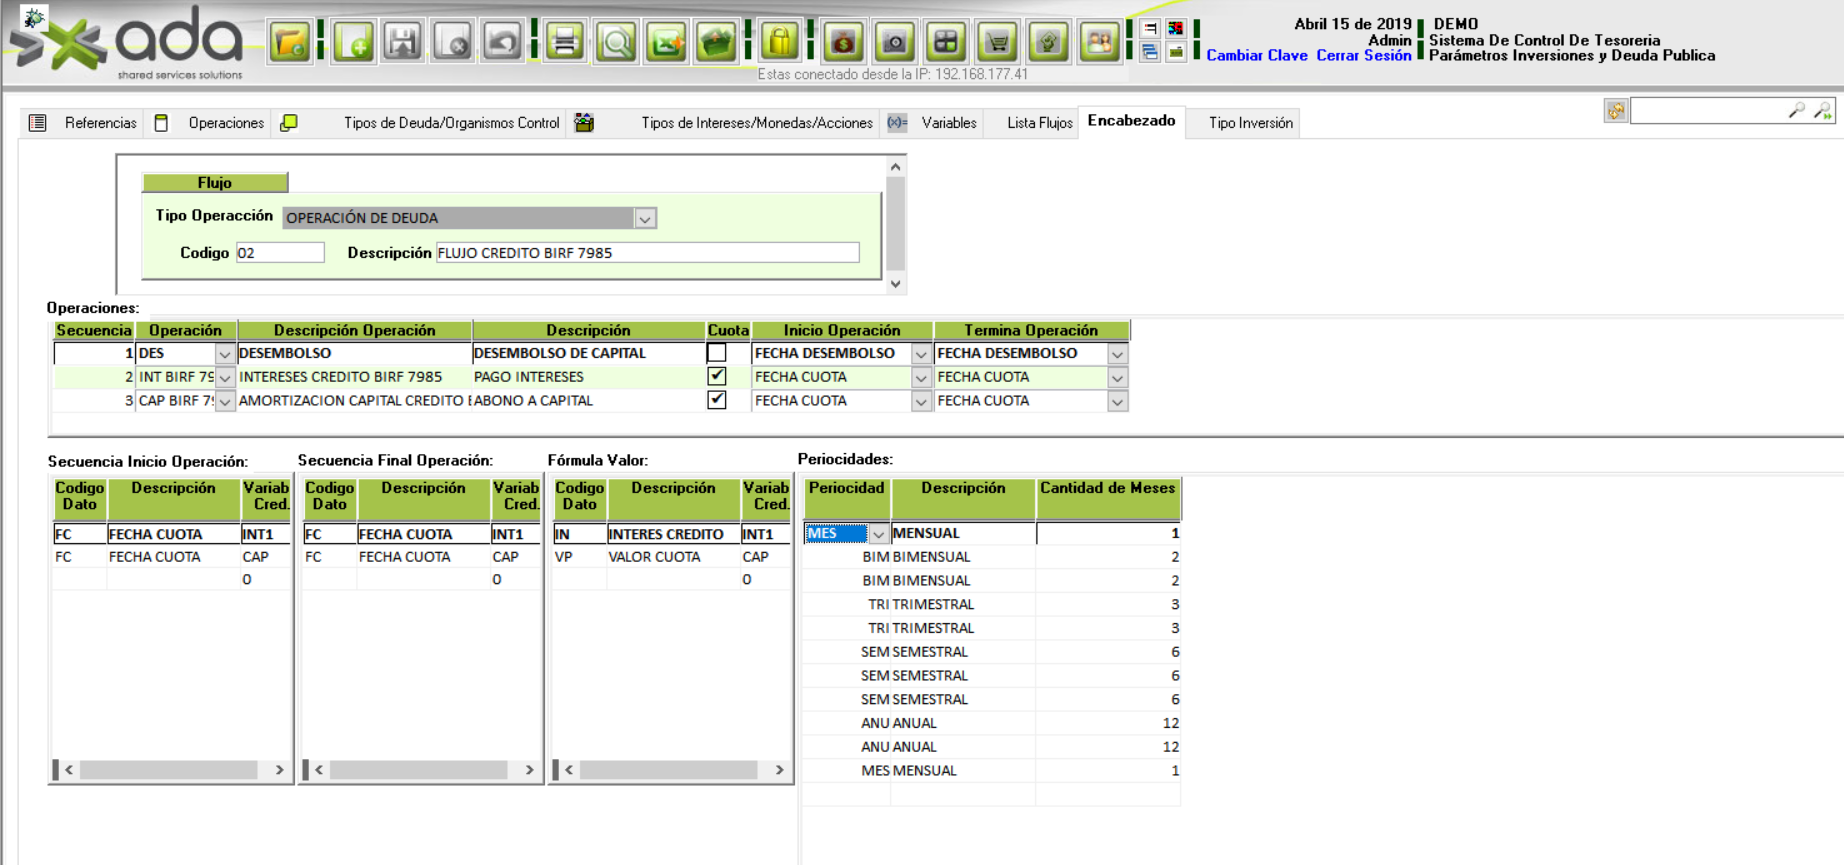This screenshot has height=865, width=1844.
Task: Open the Tipo Inversión tab
Action: [x=1250, y=123]
